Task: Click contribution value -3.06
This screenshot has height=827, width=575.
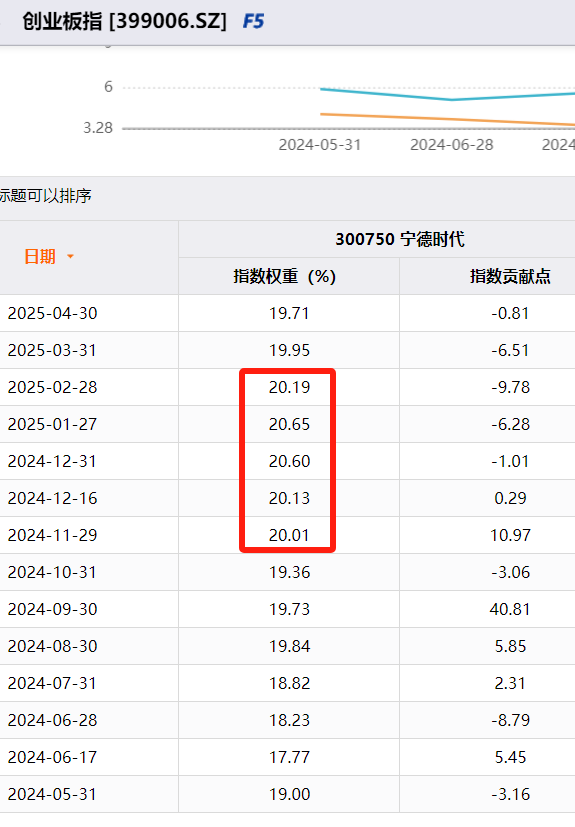Action: click(x=510, y=572)
